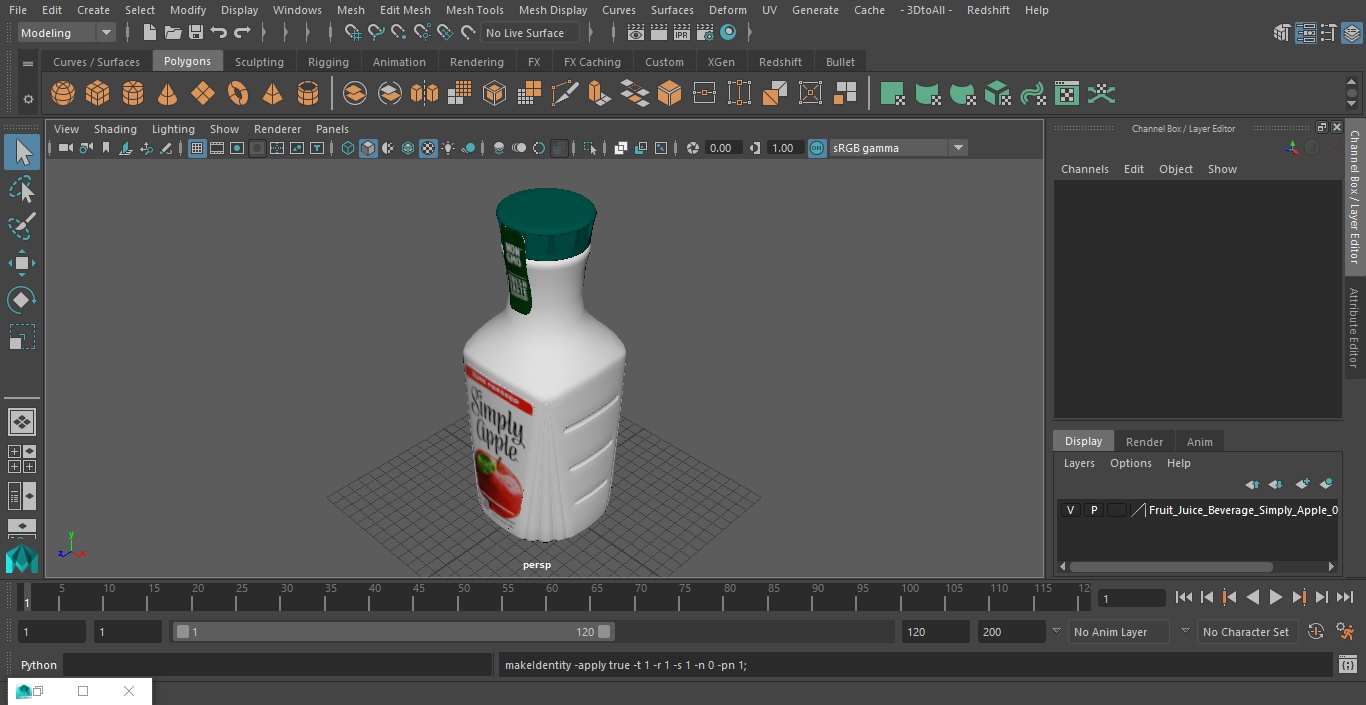This screenshot has width=1366, height=705.
Task: Open the Script Editor icon
Action: tap(1348, 665)
